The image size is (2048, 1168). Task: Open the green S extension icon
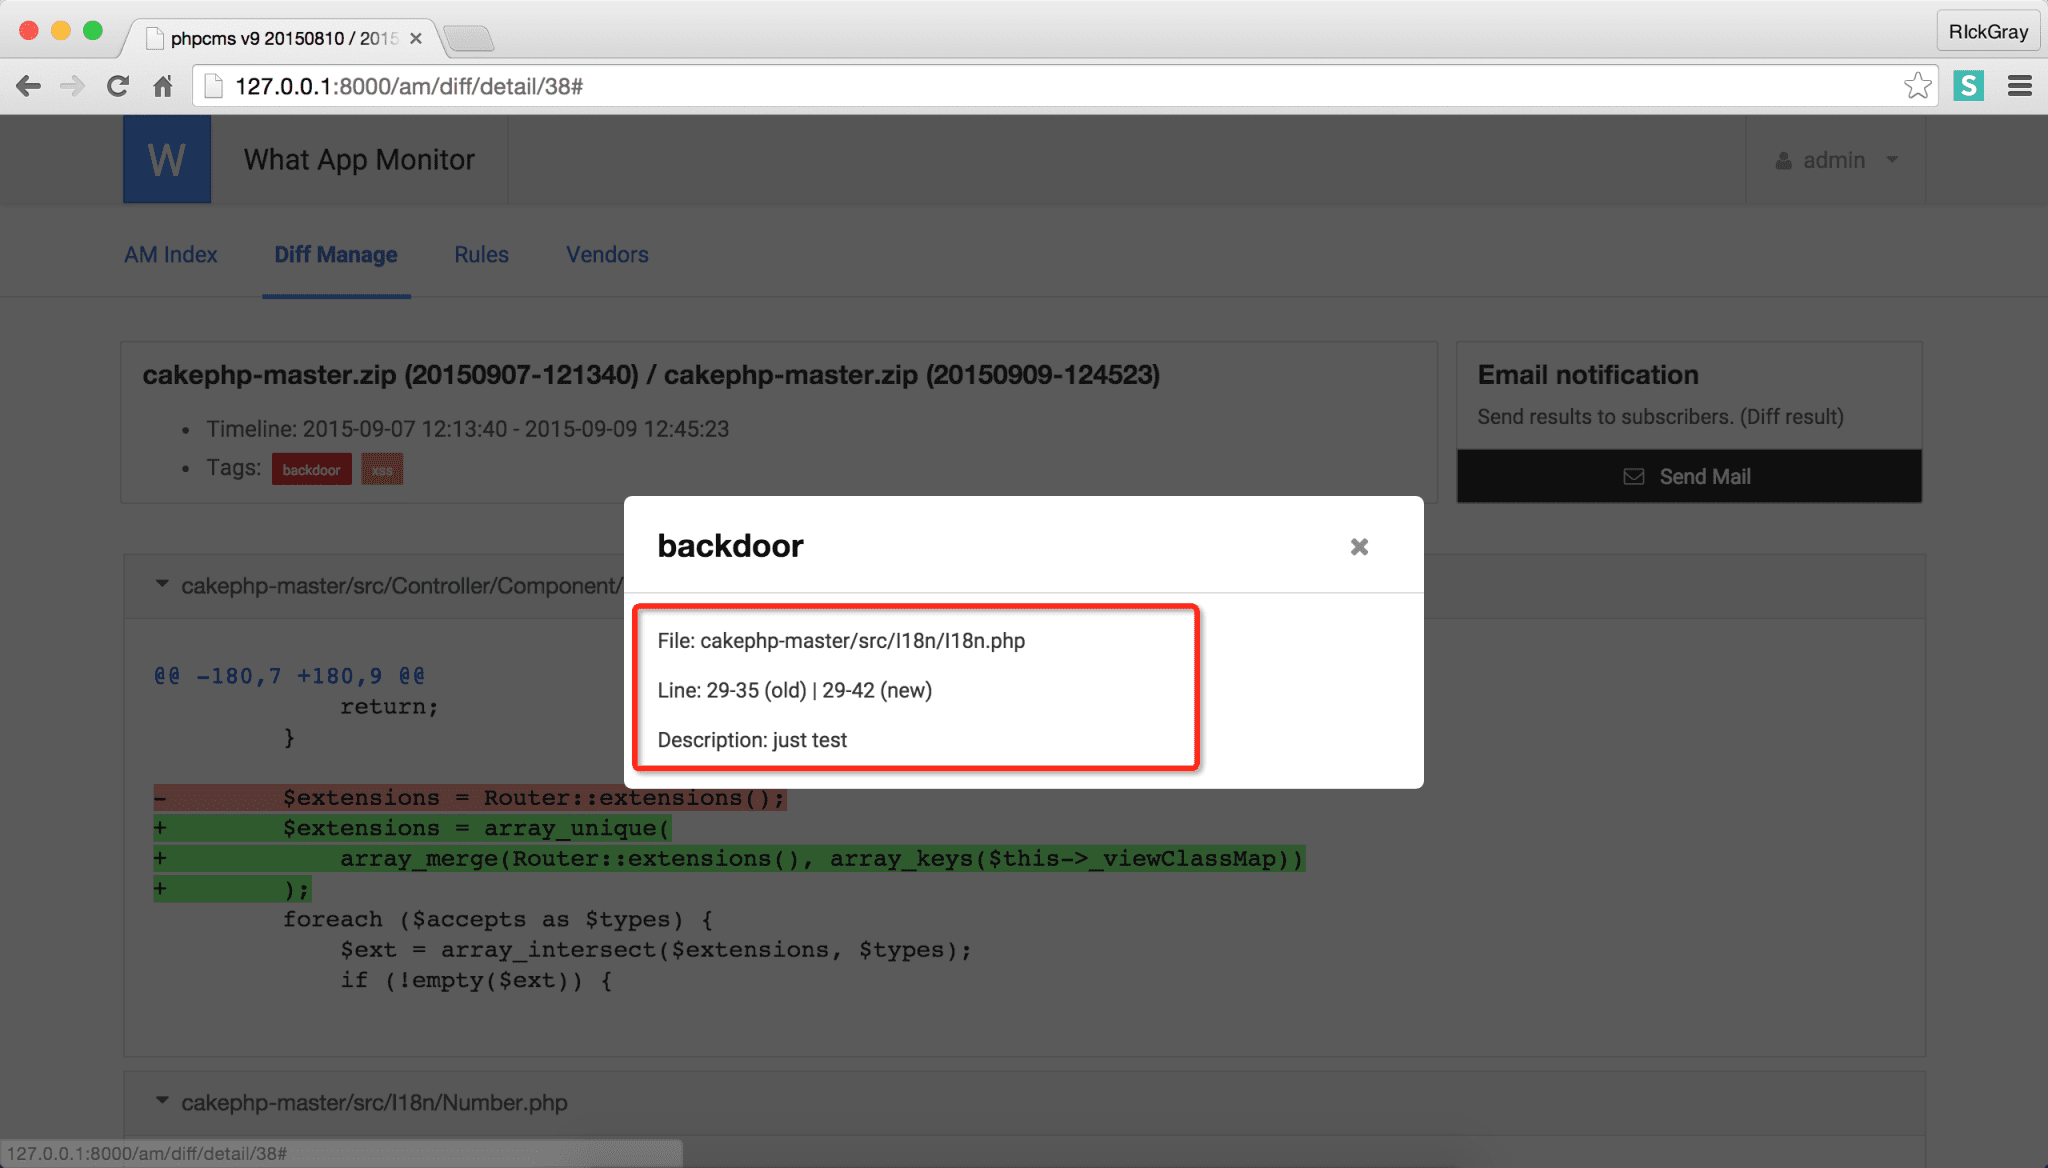(1968, 86)
